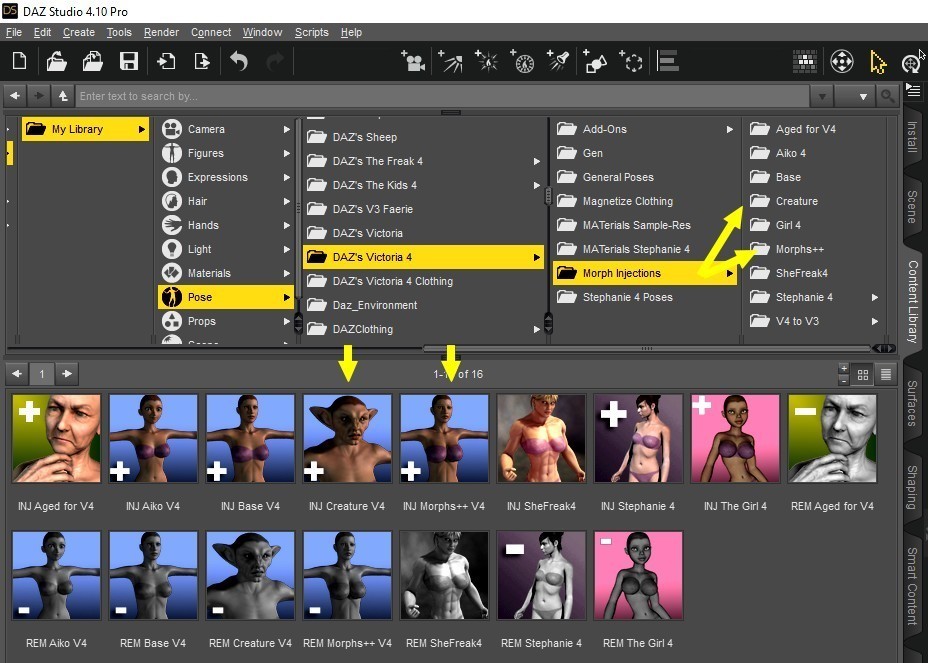Open the Window menu

coord(263,33)
